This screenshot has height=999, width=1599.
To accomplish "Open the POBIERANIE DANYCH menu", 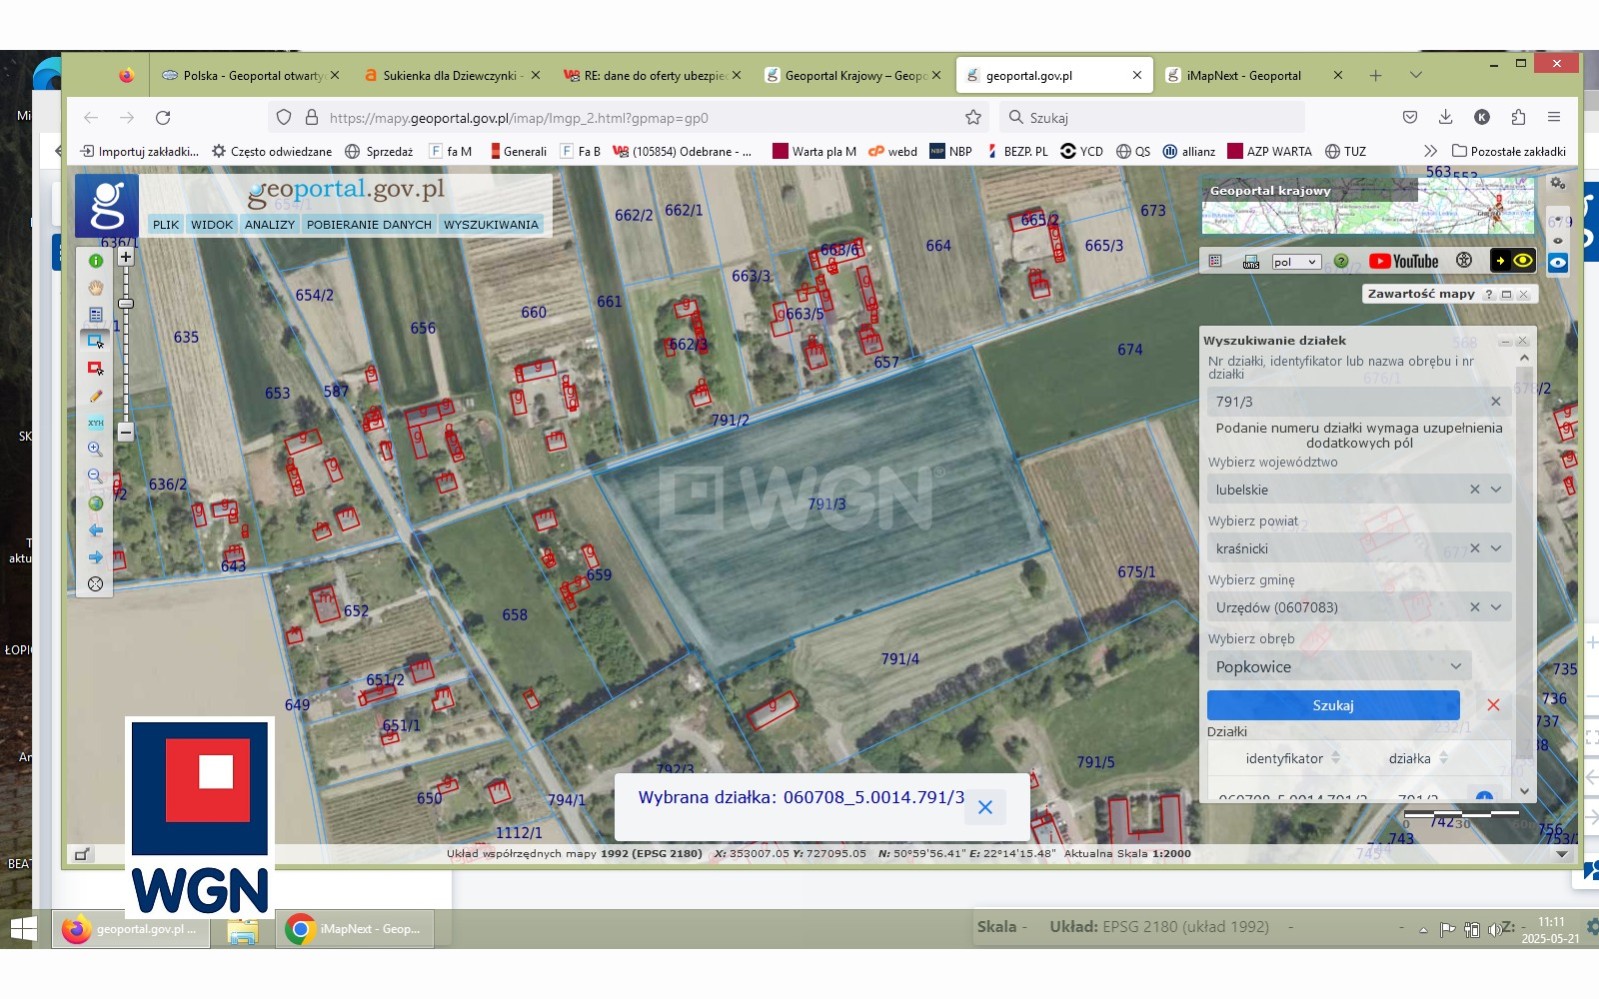I will (369, 225).
